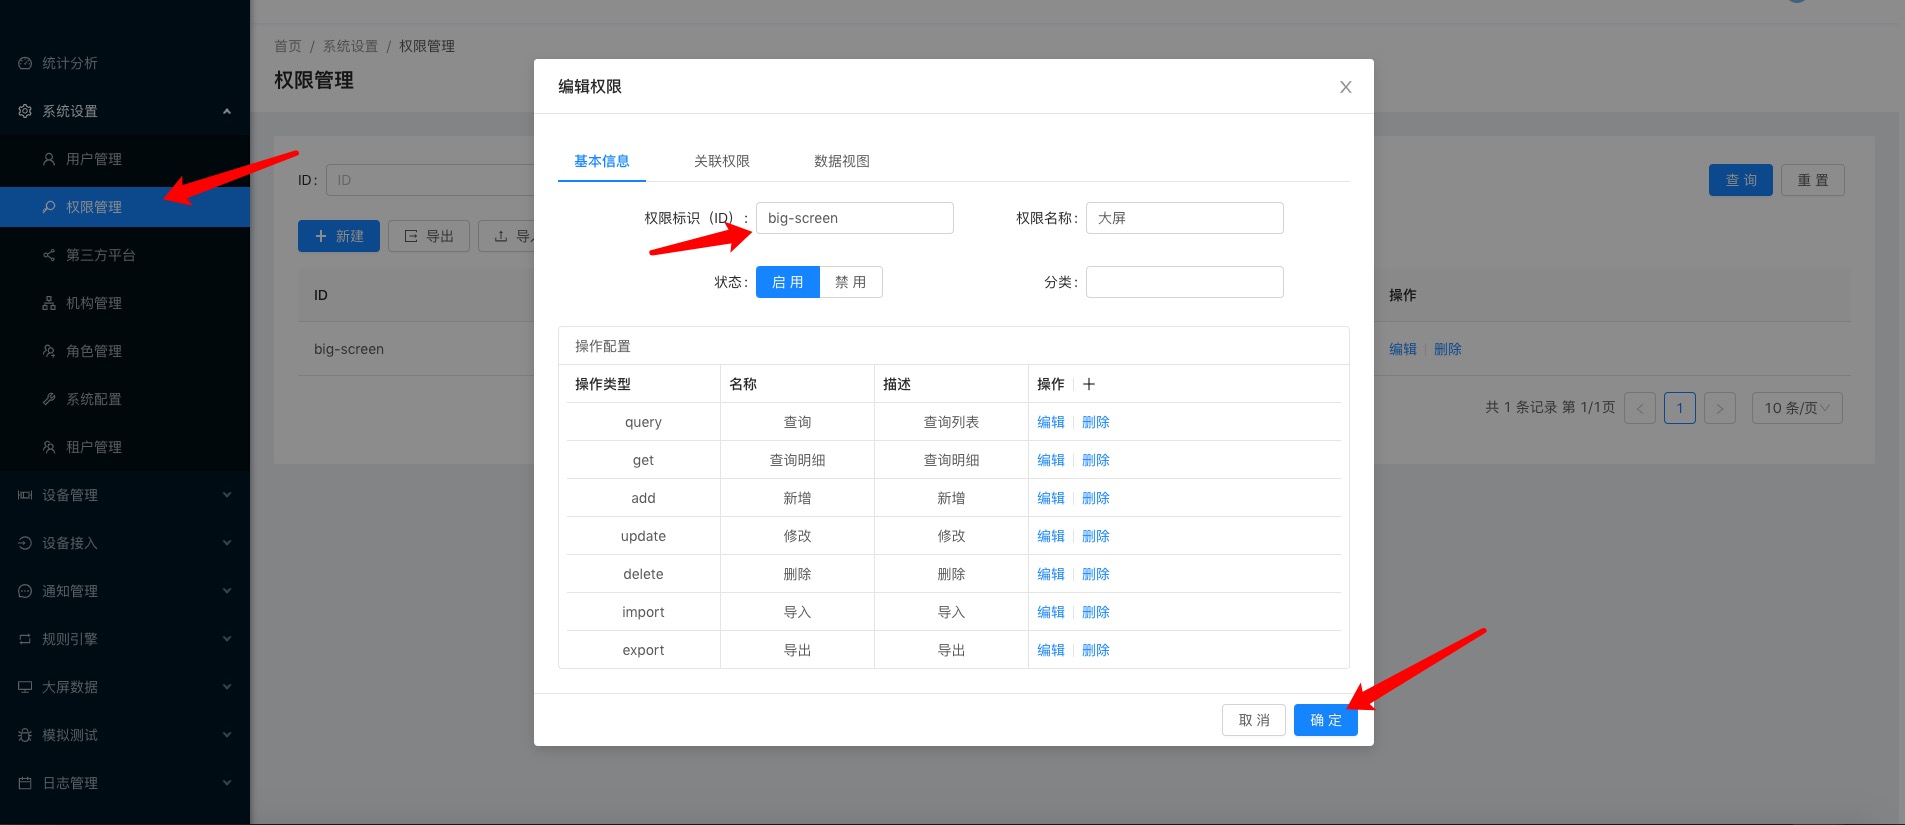Click 删除 link in the export row
The width and height of the screenshot is (1905, 825).
pos(1095,650)
